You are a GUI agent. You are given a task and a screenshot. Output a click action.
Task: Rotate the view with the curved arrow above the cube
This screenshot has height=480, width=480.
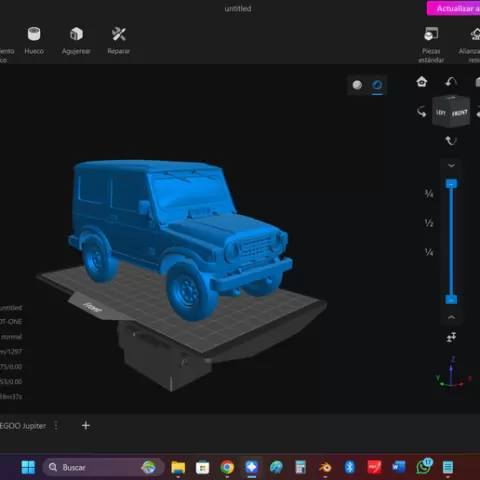[x=451, y=82]
